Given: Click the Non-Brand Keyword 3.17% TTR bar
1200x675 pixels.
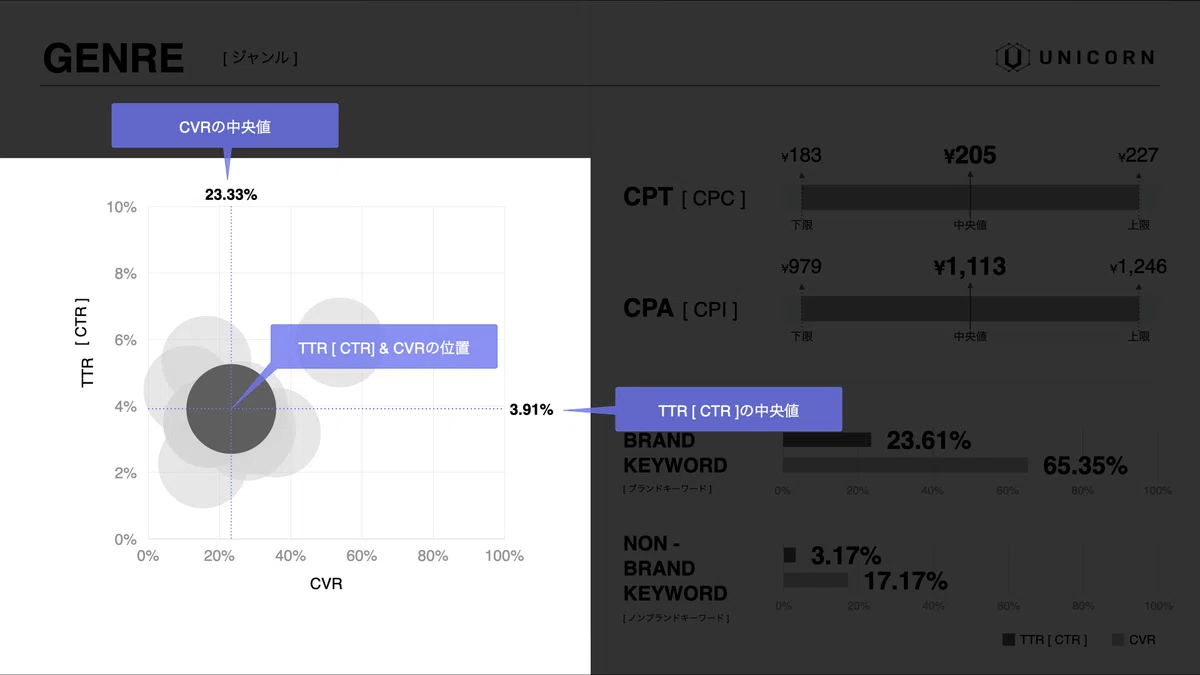Looking at the screenshot, I should click(790, 555).
